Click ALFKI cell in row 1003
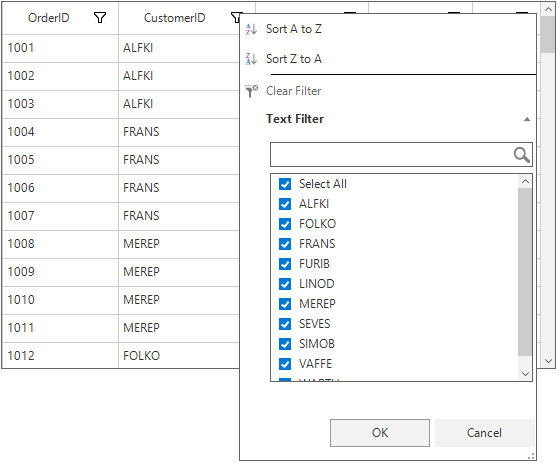This screenshot has height=468, width=560. pyautogui.click(x=179, y=104)
